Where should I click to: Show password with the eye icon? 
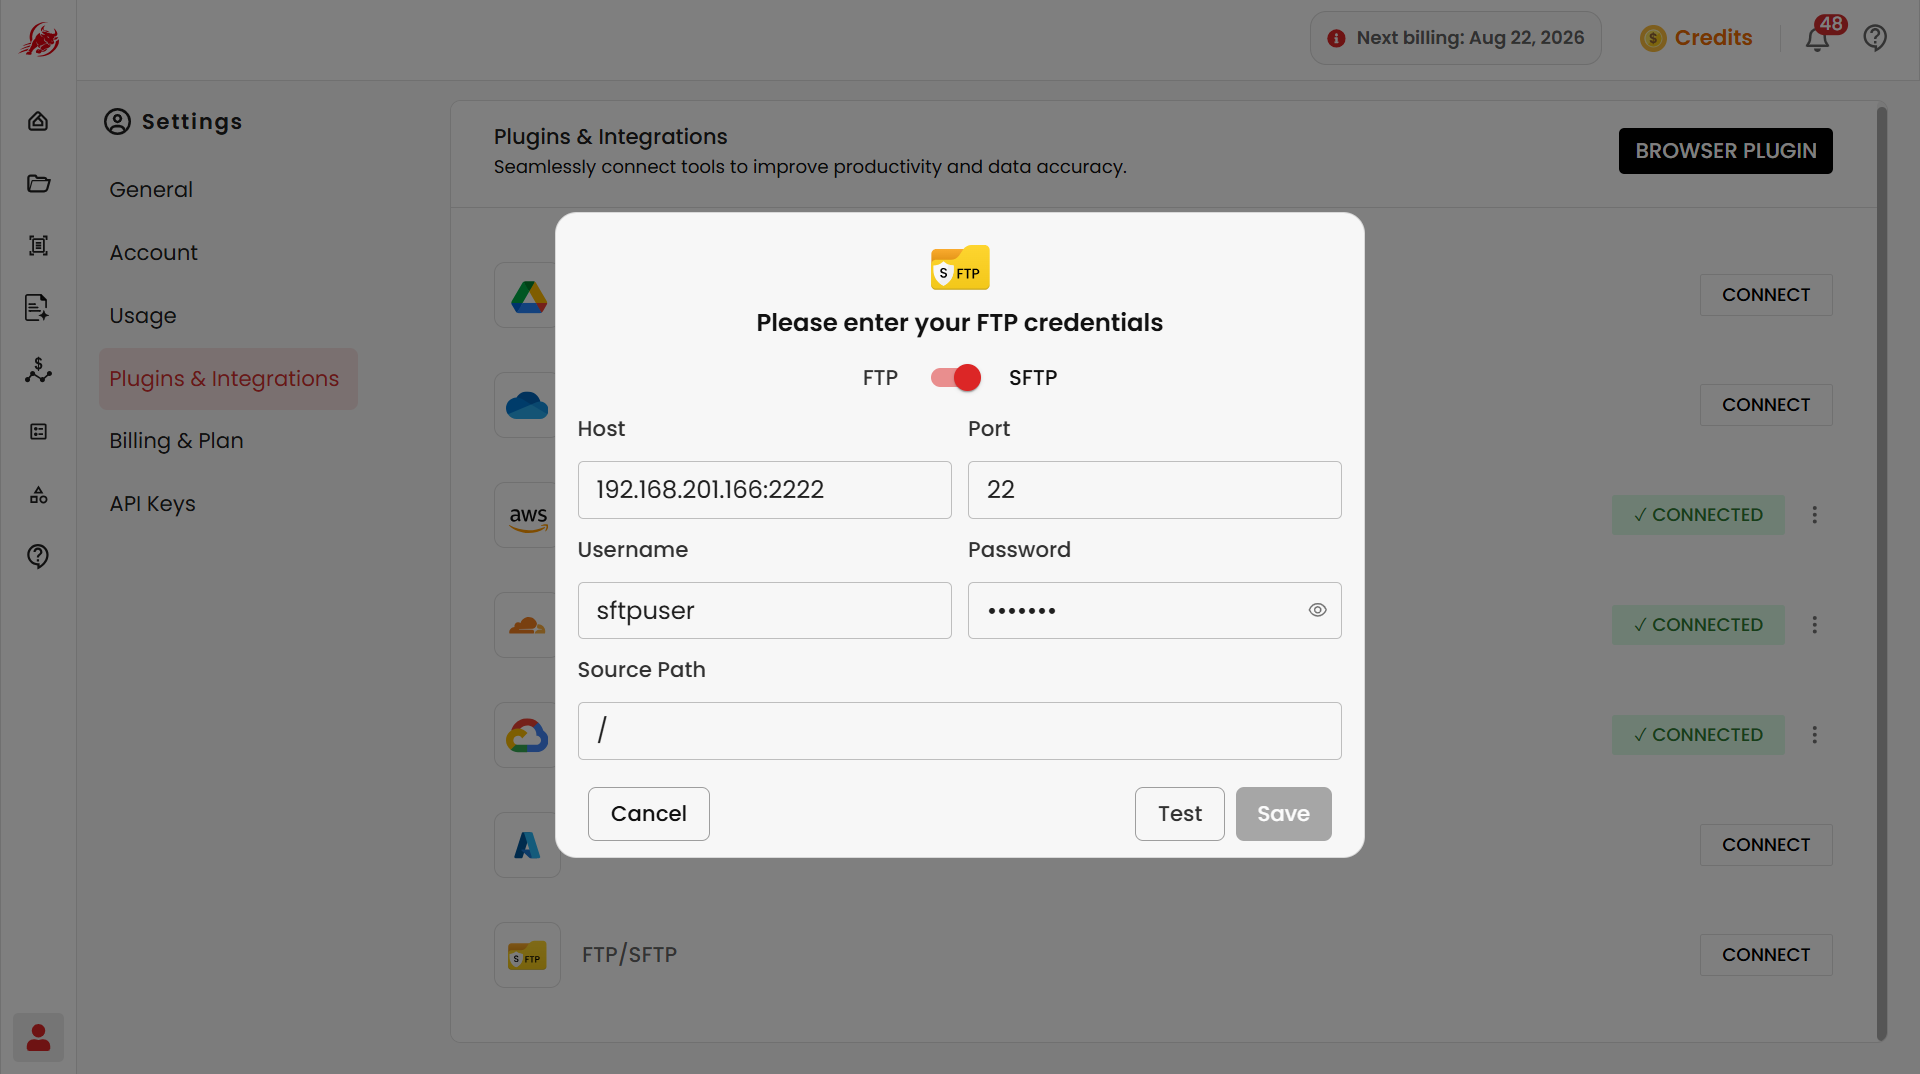[1317, 610]
